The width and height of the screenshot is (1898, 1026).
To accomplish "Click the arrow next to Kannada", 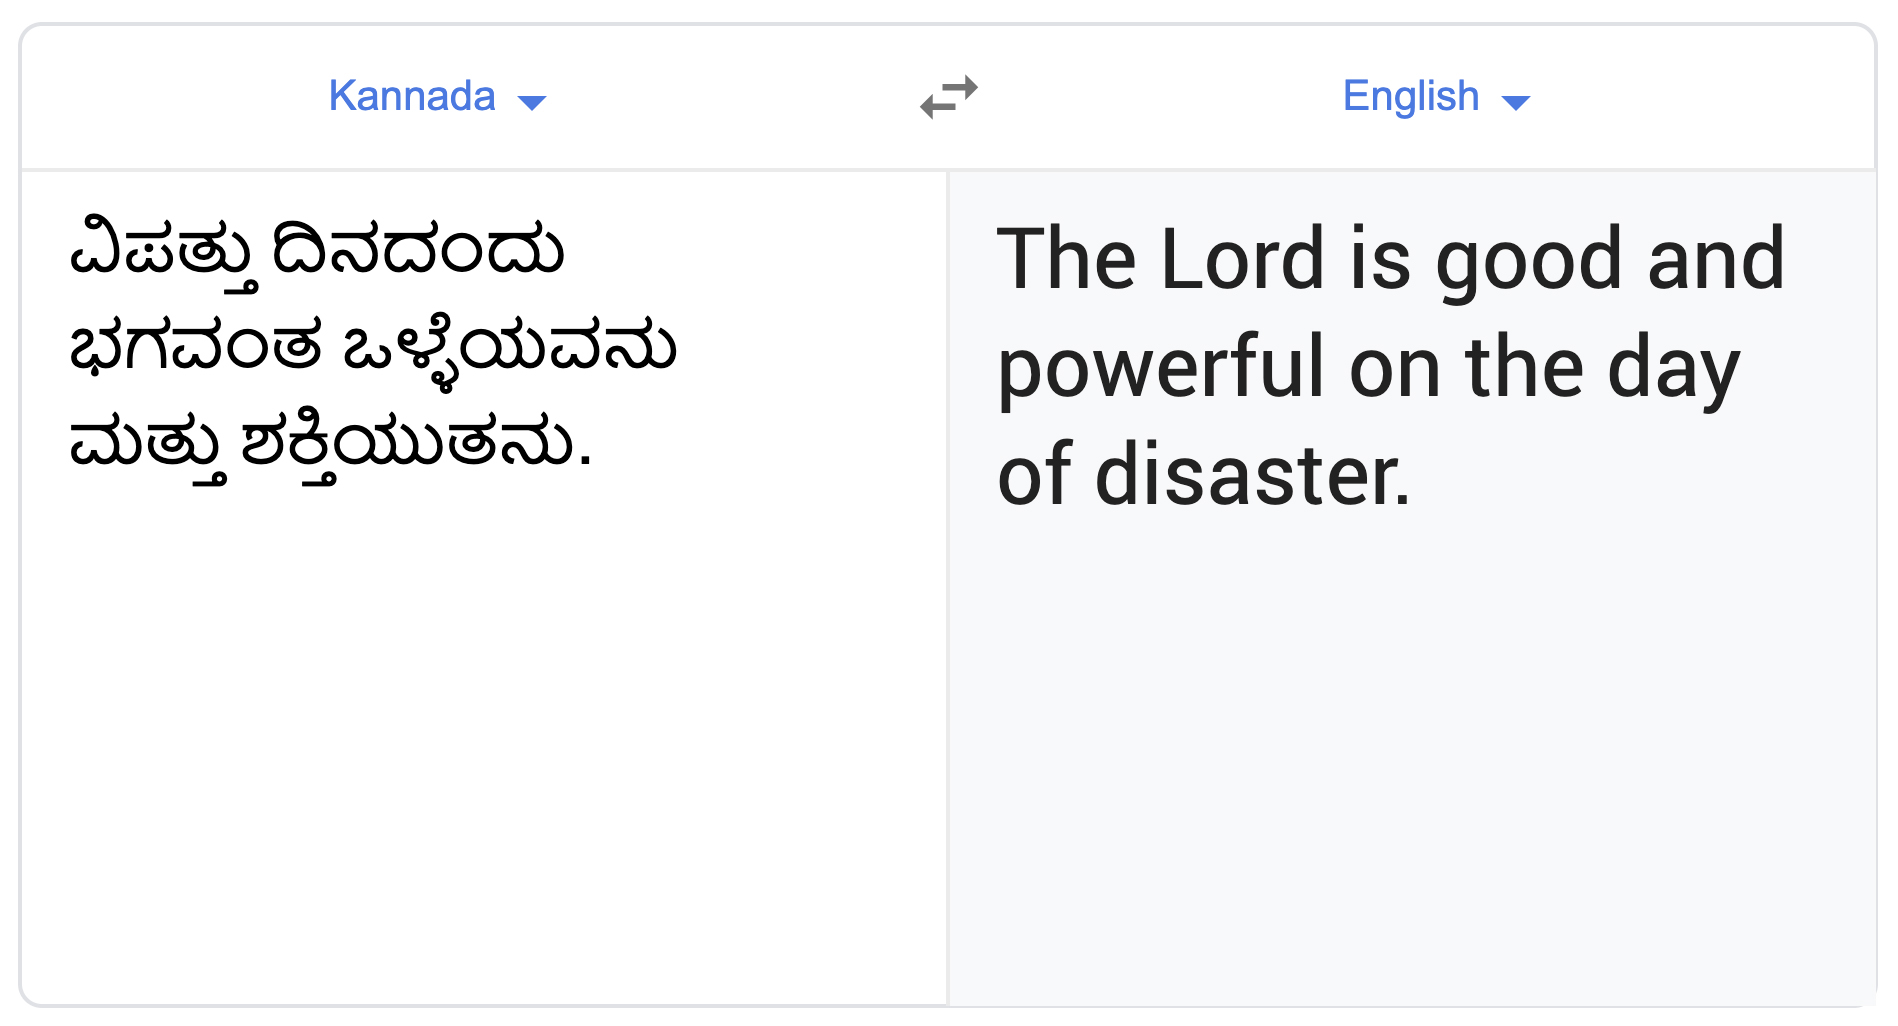I will [532, 102].
